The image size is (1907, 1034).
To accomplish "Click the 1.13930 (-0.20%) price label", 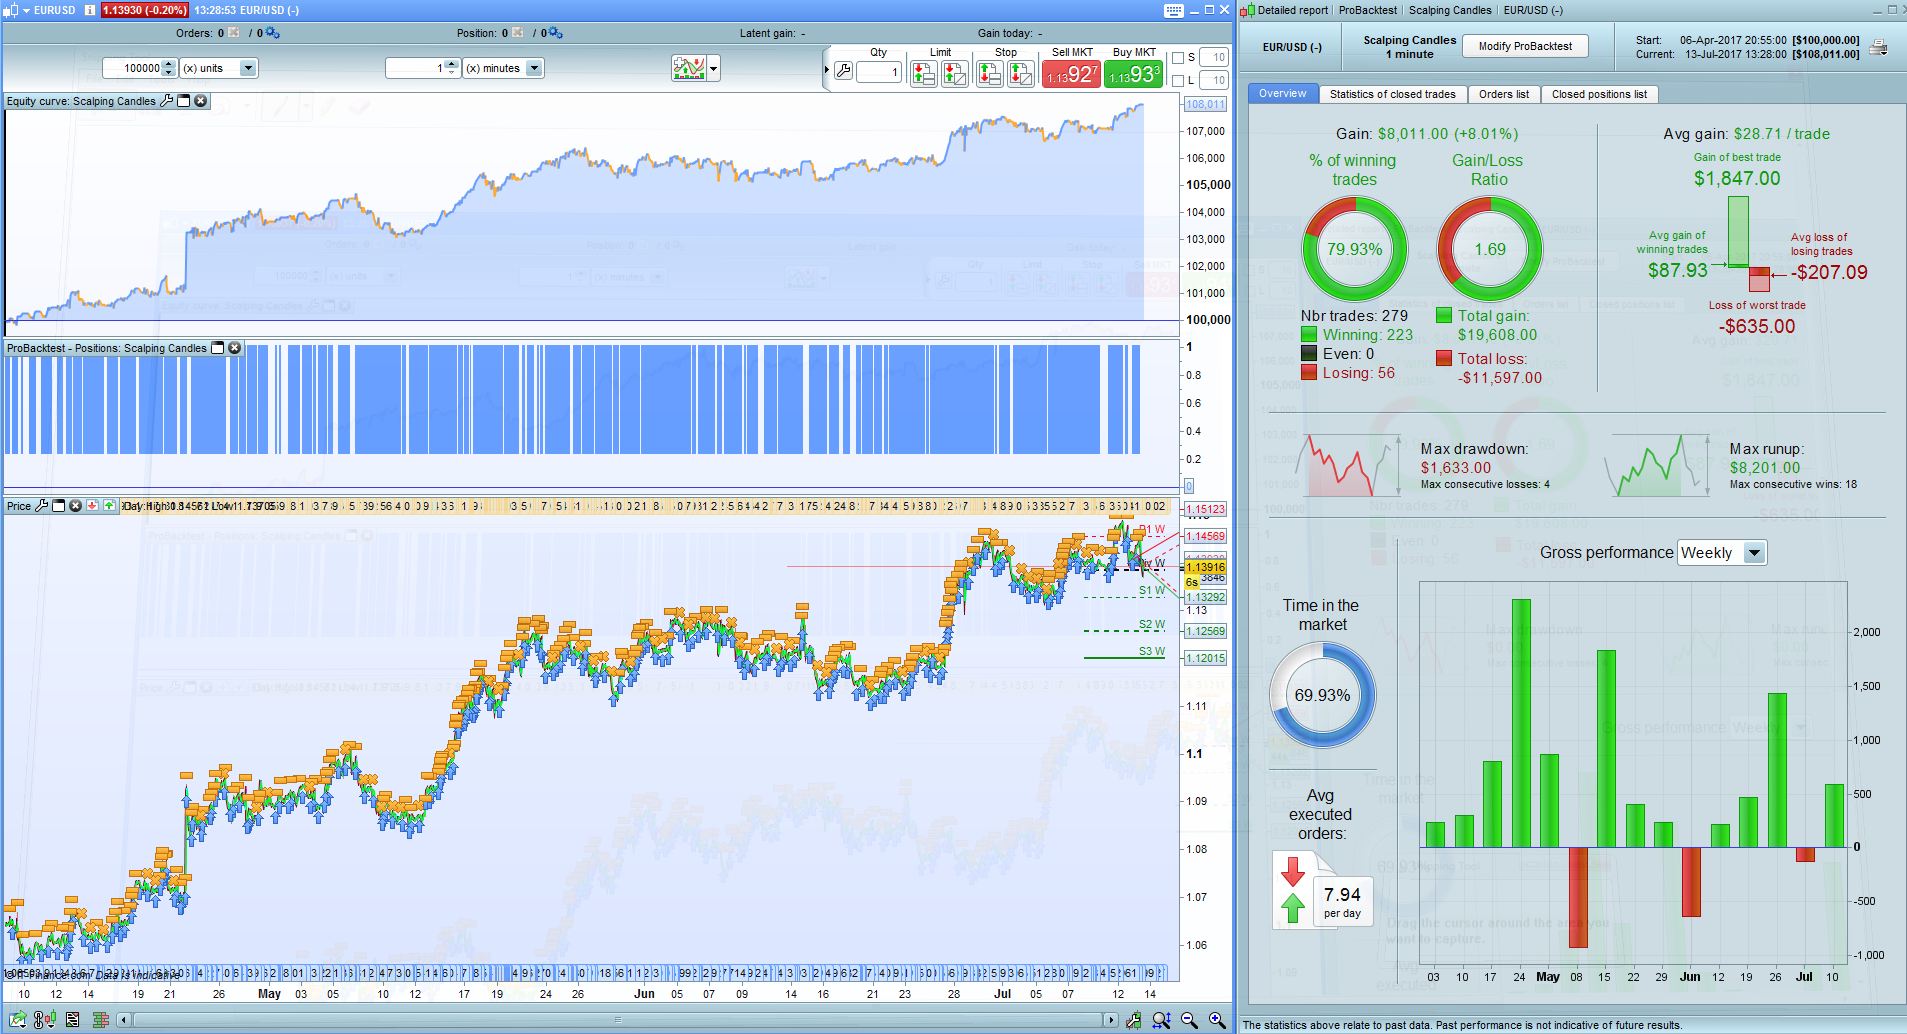I will tap(144, 10).
